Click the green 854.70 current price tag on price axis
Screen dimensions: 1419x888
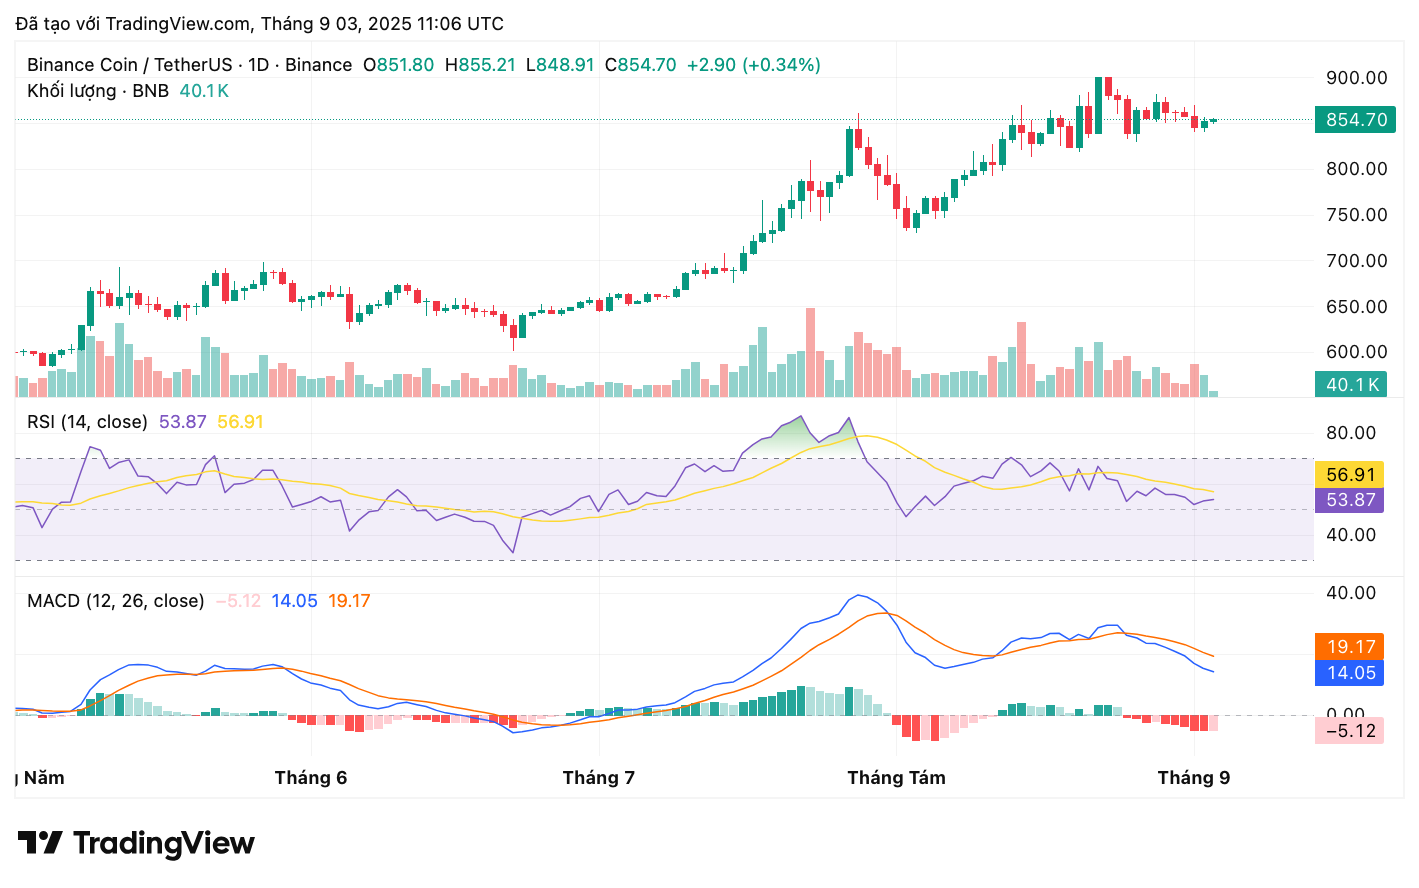[1356, 120]
